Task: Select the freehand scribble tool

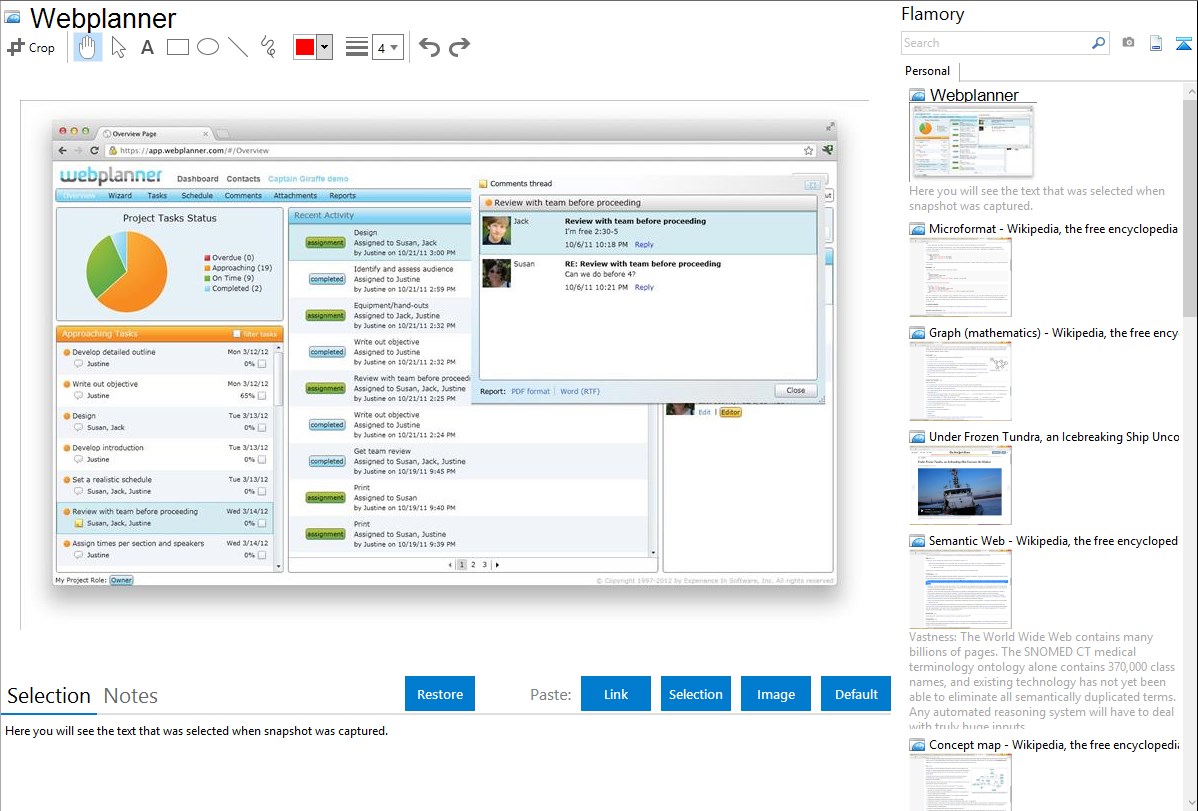Action: point(268,47)
